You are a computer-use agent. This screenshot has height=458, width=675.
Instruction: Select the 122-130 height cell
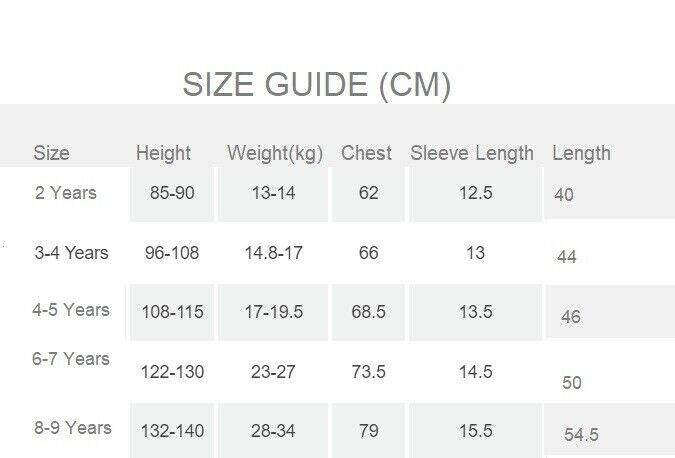point(173,372)
